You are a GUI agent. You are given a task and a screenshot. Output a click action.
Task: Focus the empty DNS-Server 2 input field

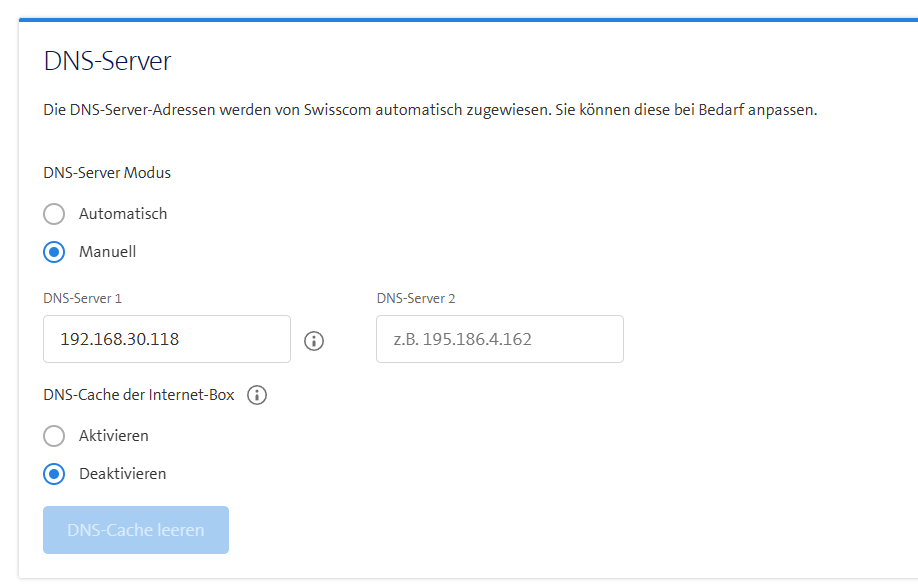pos(499,339)
